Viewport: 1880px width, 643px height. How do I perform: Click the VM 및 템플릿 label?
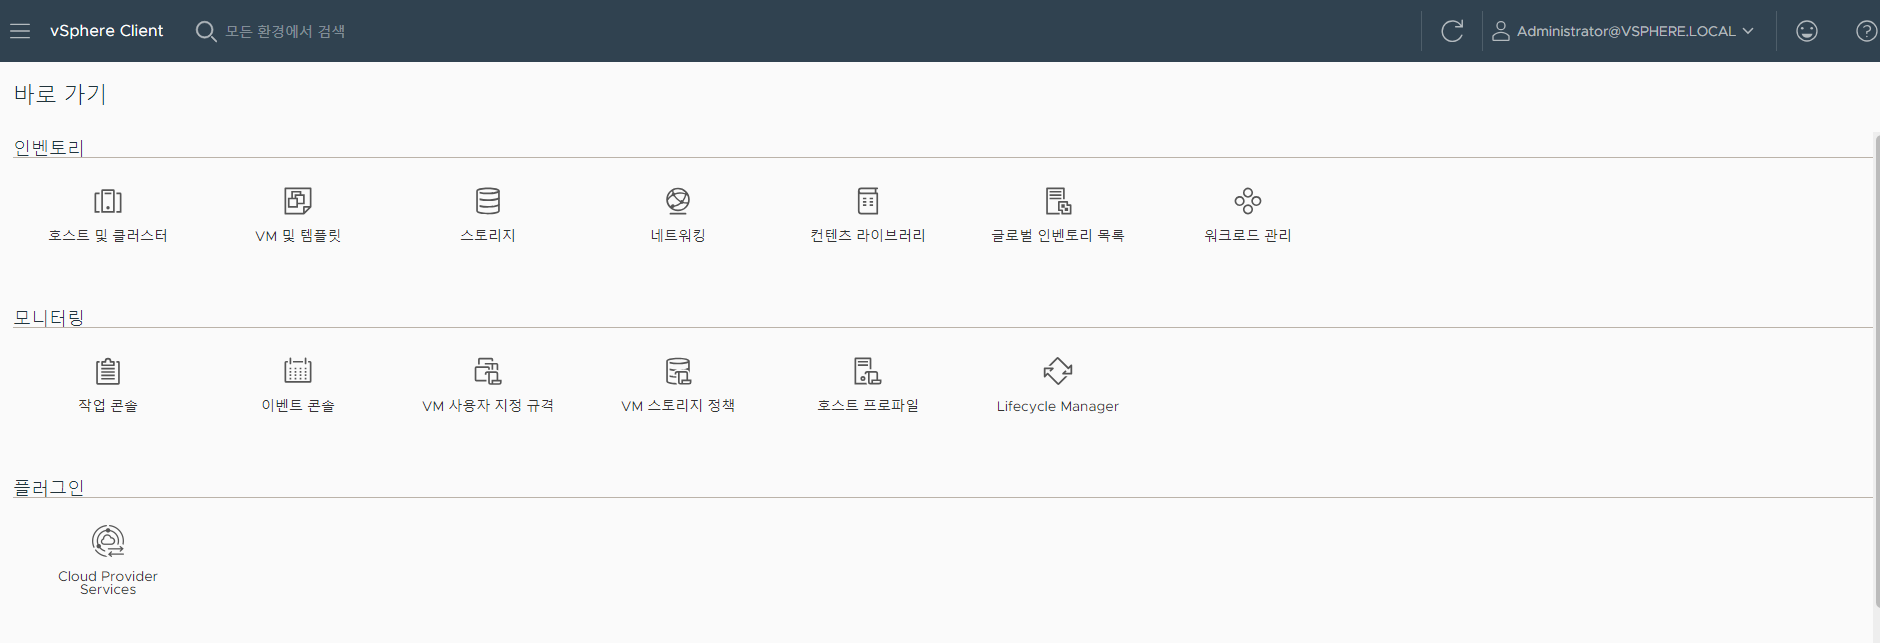click(298, 236)
